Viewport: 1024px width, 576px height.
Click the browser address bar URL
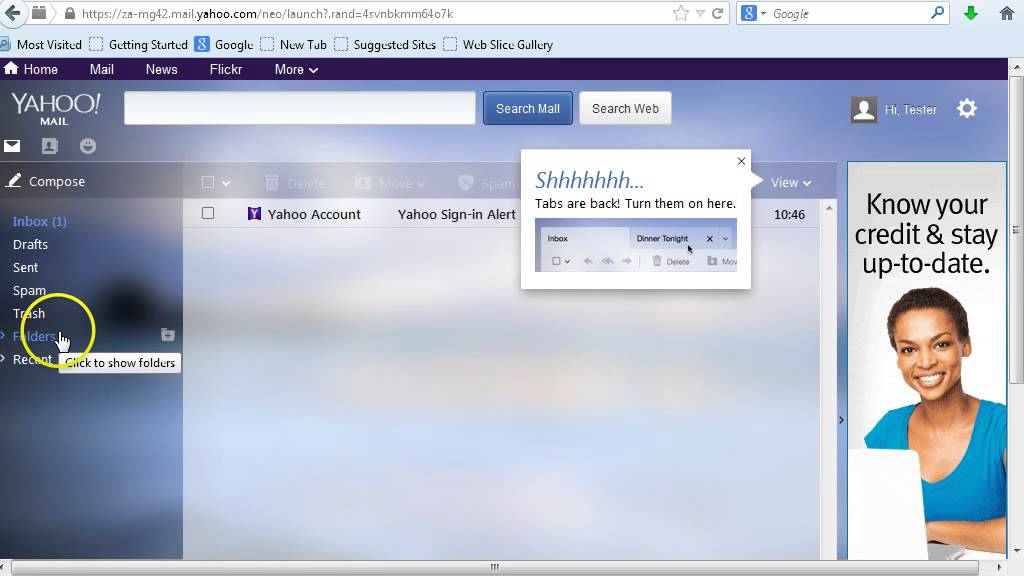268,14
